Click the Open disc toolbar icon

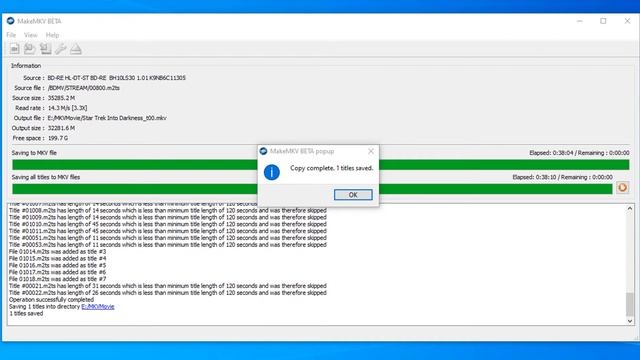[x=29, y=49]
